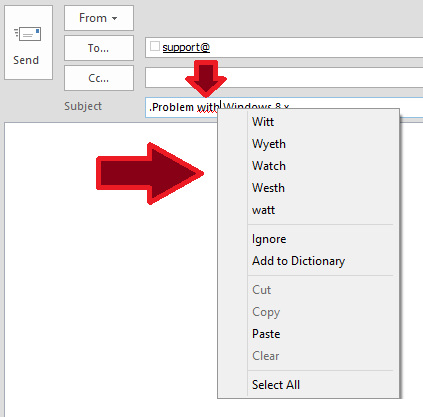Image resolution: width=423 pixels, height=417 pixels.
Task: Choose spelling suggestion Witt
Action: coord(263,122)
